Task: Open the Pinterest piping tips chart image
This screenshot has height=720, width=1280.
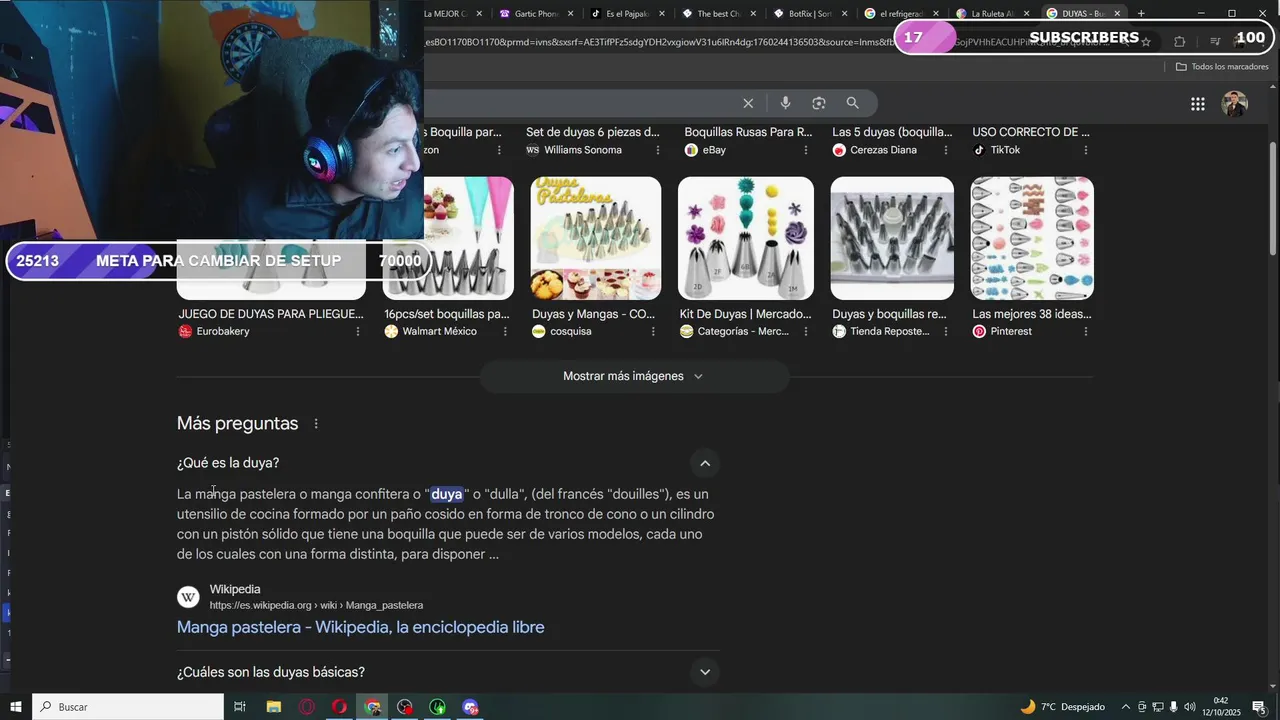Action: pyautogui.click(x=1032, y=238)
